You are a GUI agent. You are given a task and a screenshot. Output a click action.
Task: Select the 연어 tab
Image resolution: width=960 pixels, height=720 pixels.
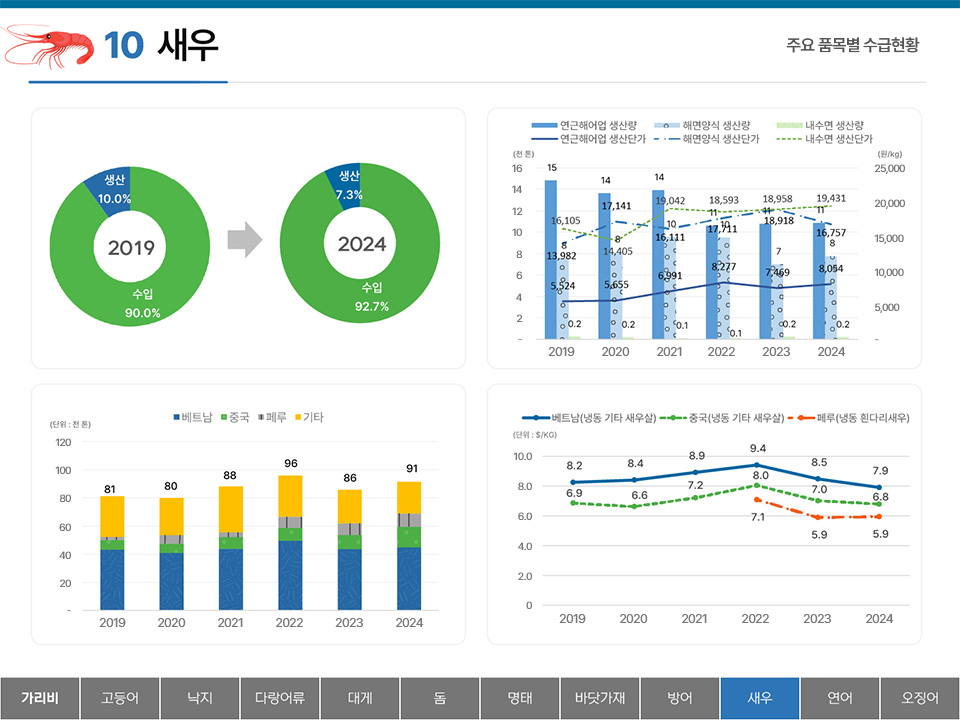pyautogui.click(x=840, y=698)
